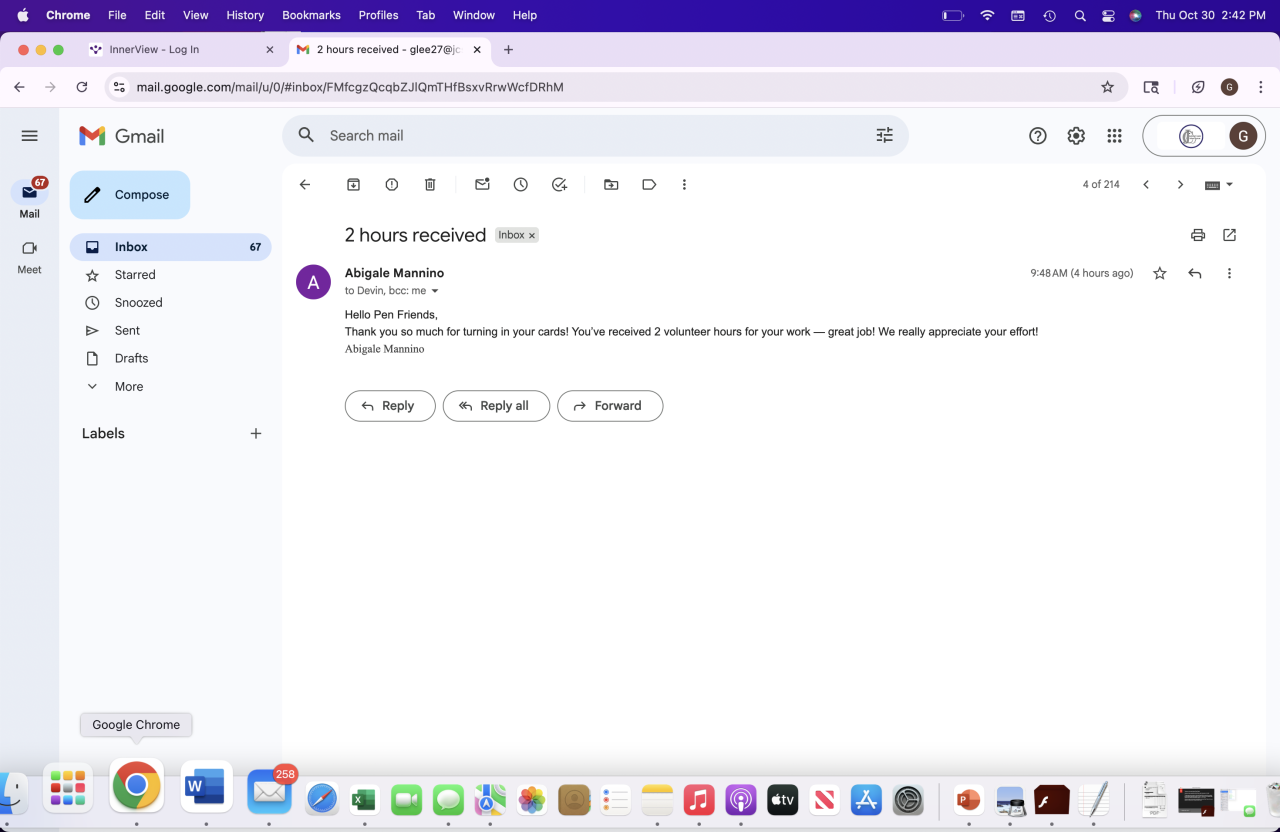Image resolution: width=1280 pixels, height=832 pixels.
Task: Delete this email with trash icon
Action: click(430, 185)
